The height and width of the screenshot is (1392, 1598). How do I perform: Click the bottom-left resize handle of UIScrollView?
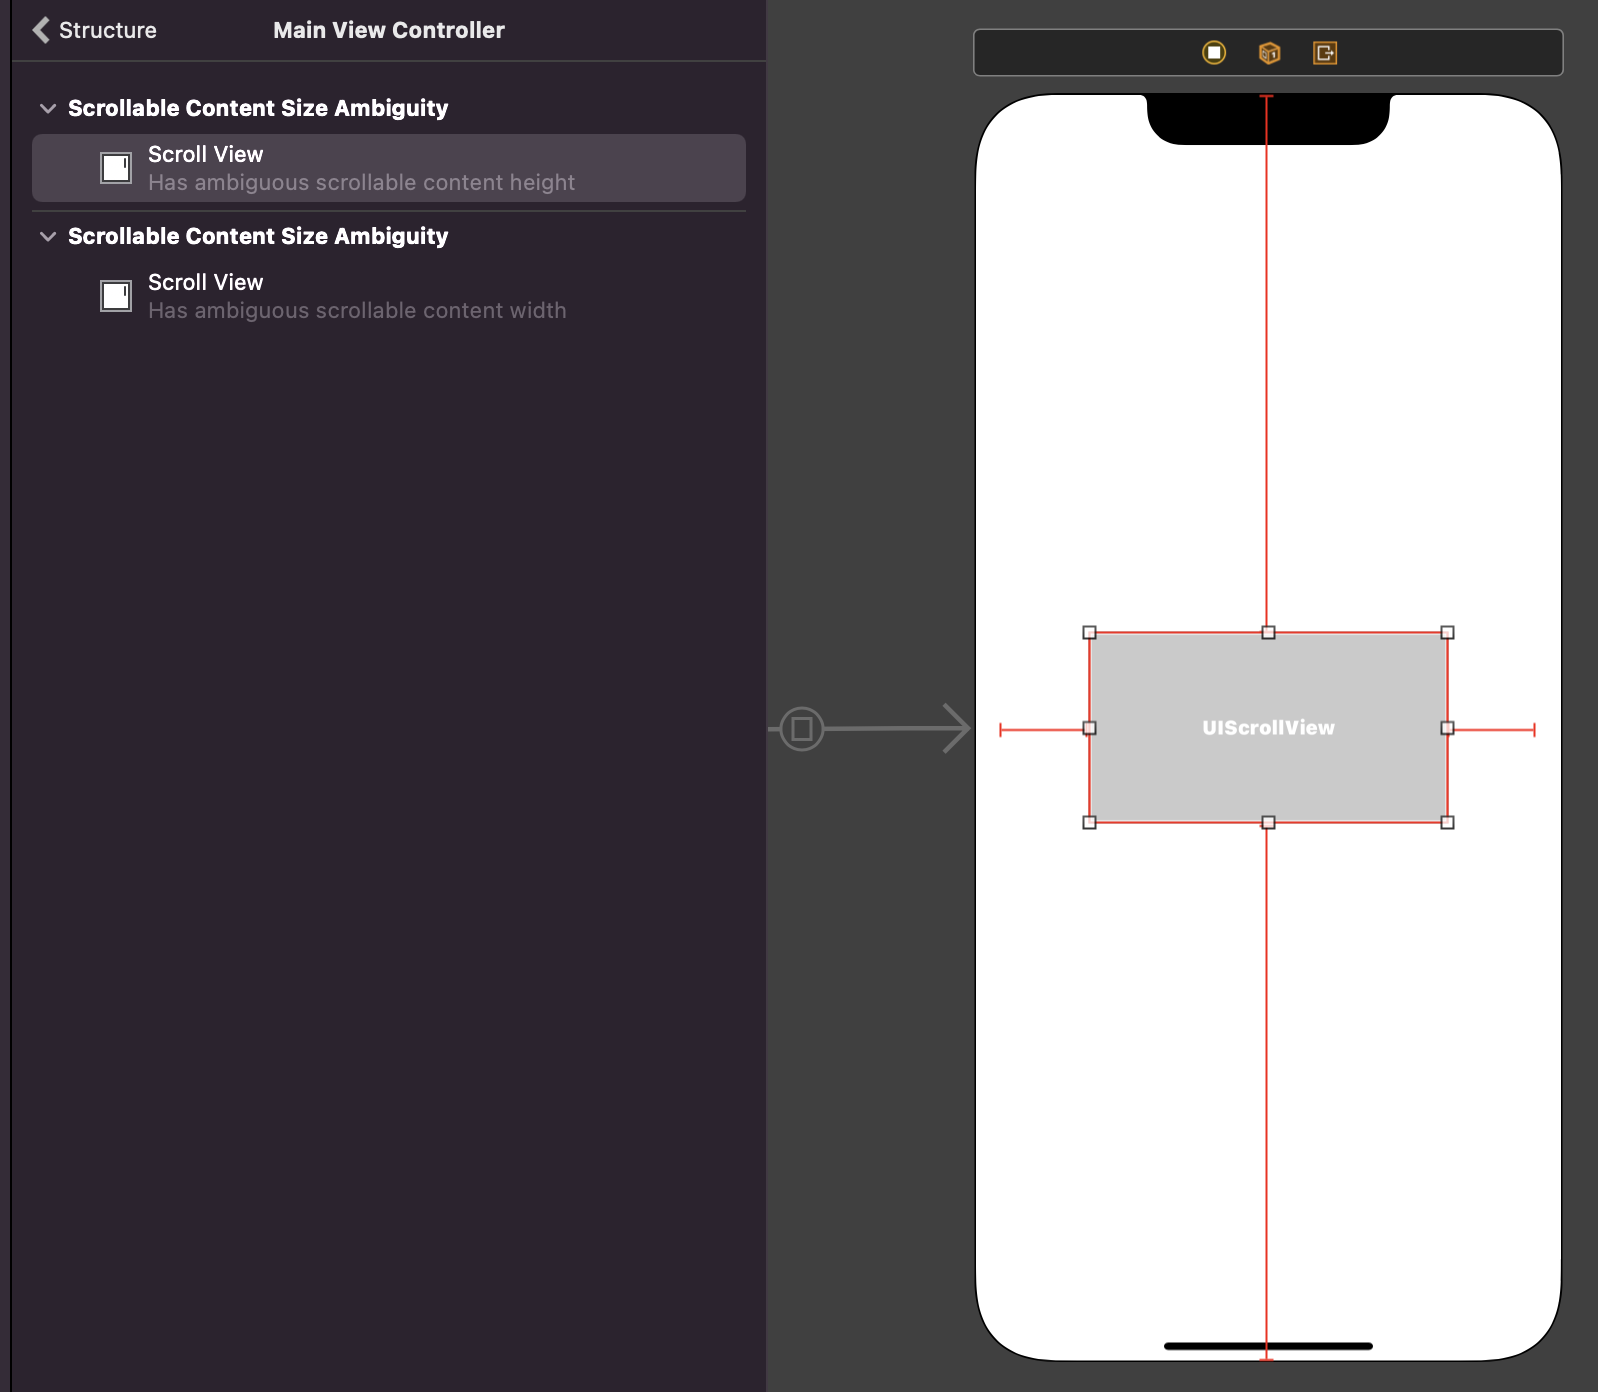1090,822
